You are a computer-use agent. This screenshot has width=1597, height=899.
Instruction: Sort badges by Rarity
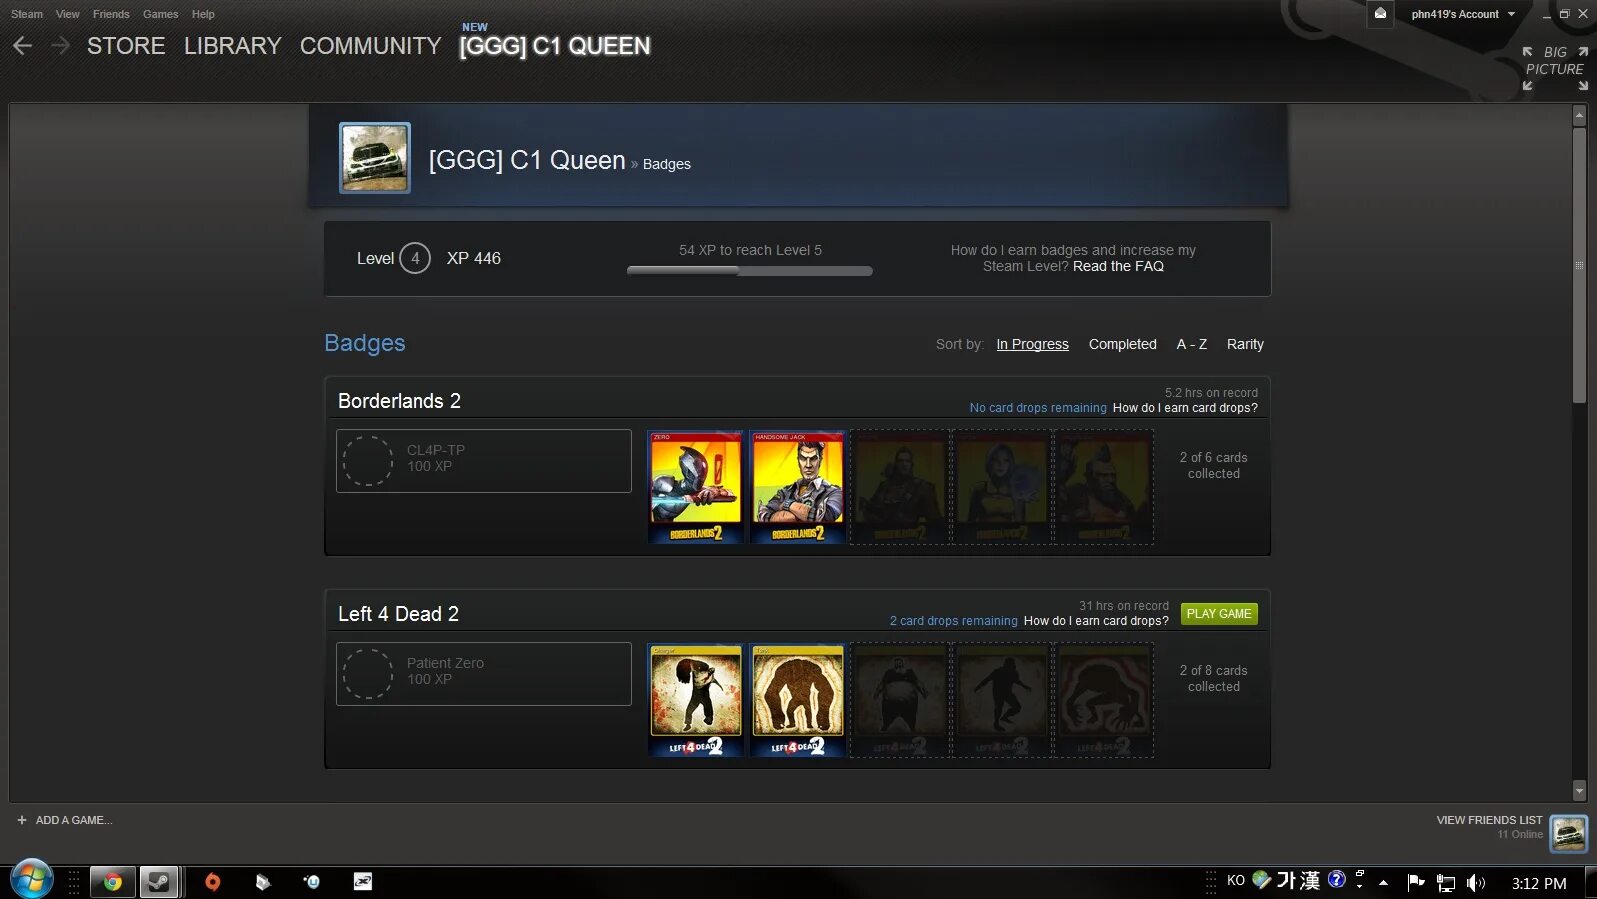tap(1245, 344)
